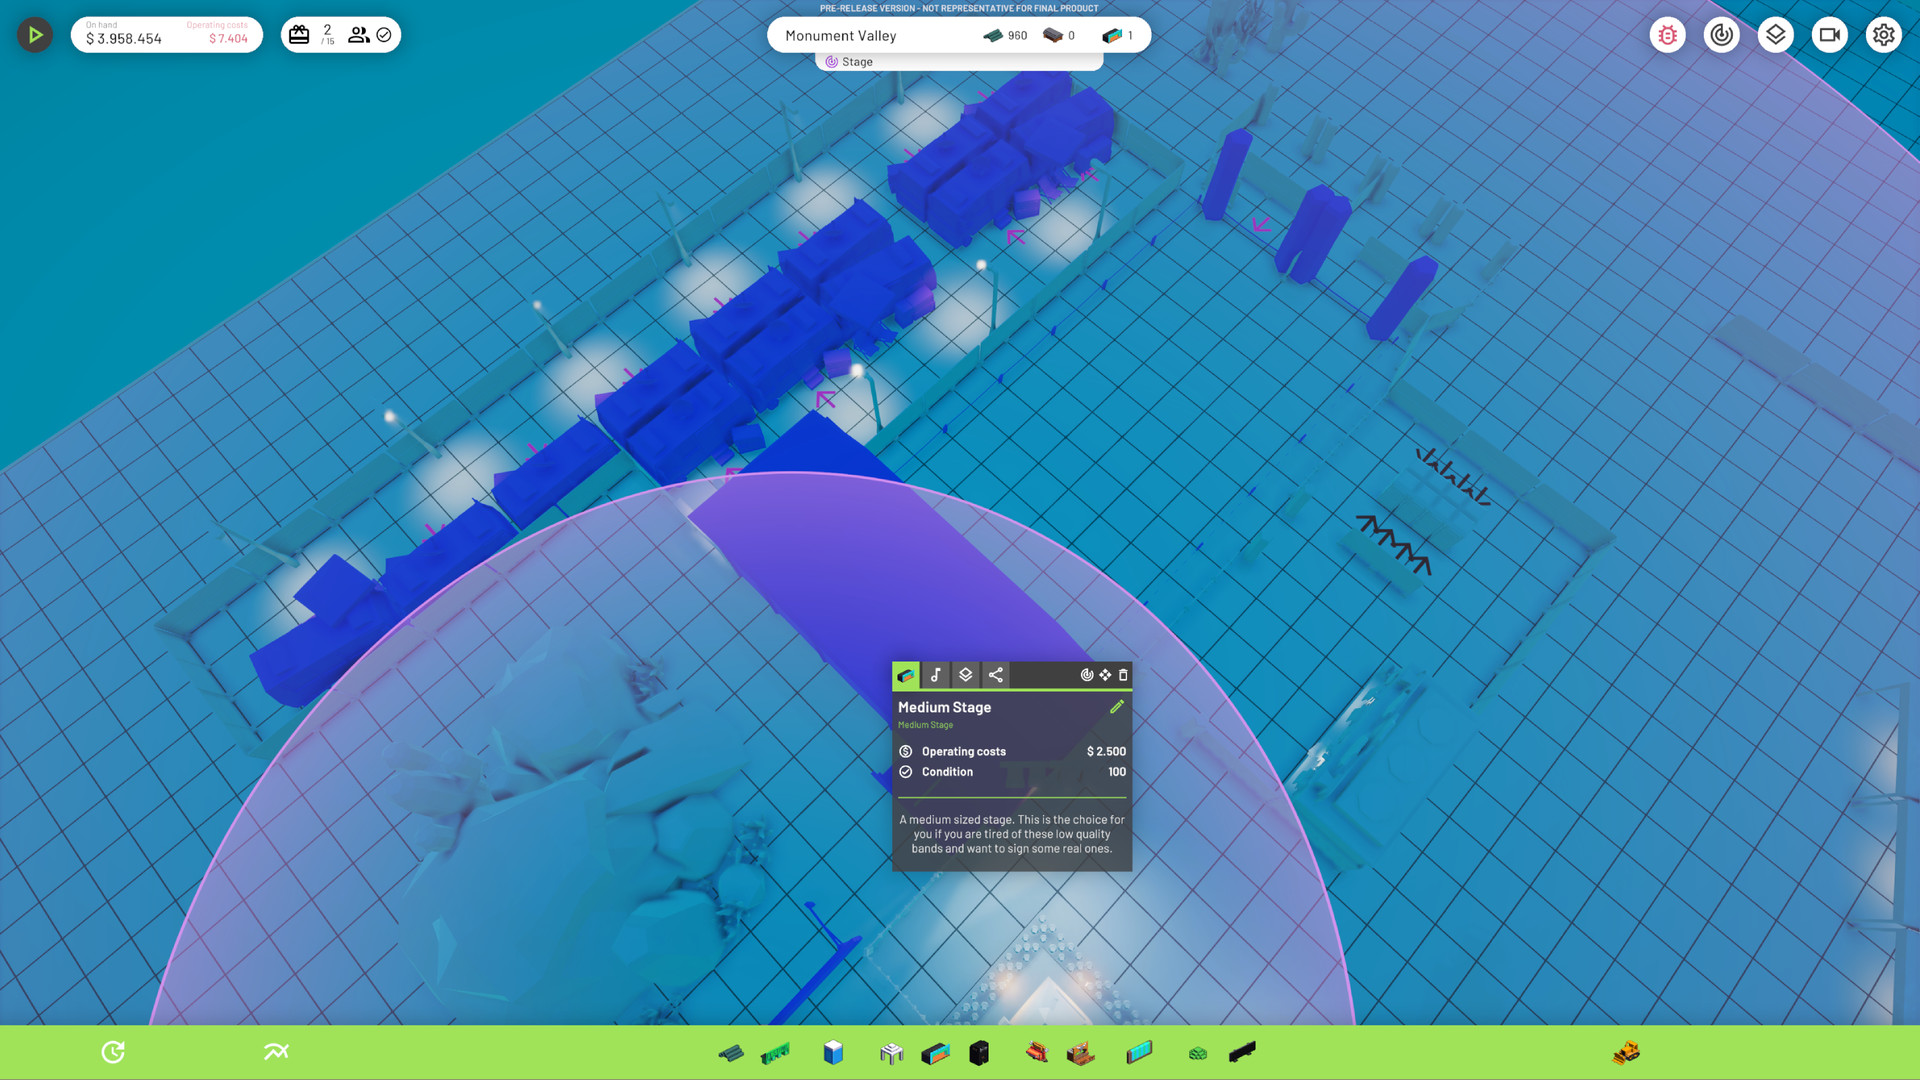The width and height of the screenshot is (1920, 1080).
Task: Toggle the layers view in the top bar
Action: [x=1775, y=35]
